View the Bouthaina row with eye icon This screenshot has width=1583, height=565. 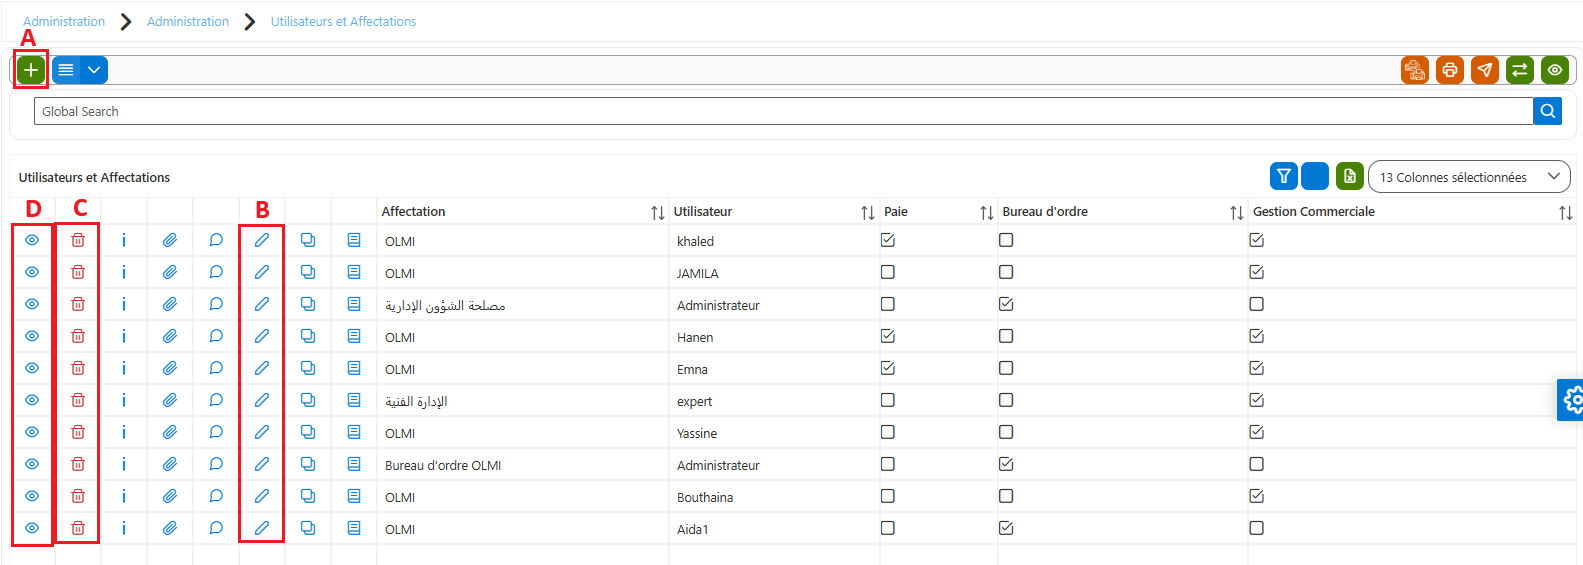coord(32,496)
